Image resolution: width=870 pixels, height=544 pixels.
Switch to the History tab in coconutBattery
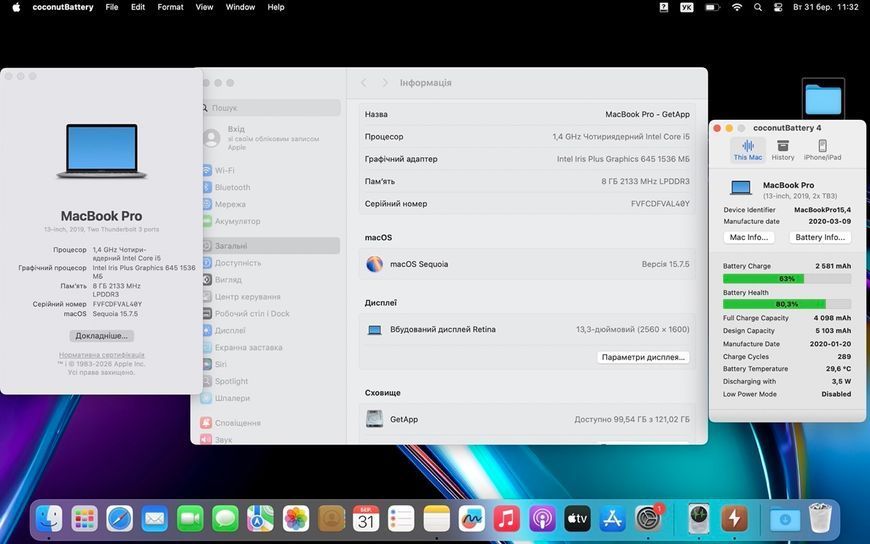[783, 150]
